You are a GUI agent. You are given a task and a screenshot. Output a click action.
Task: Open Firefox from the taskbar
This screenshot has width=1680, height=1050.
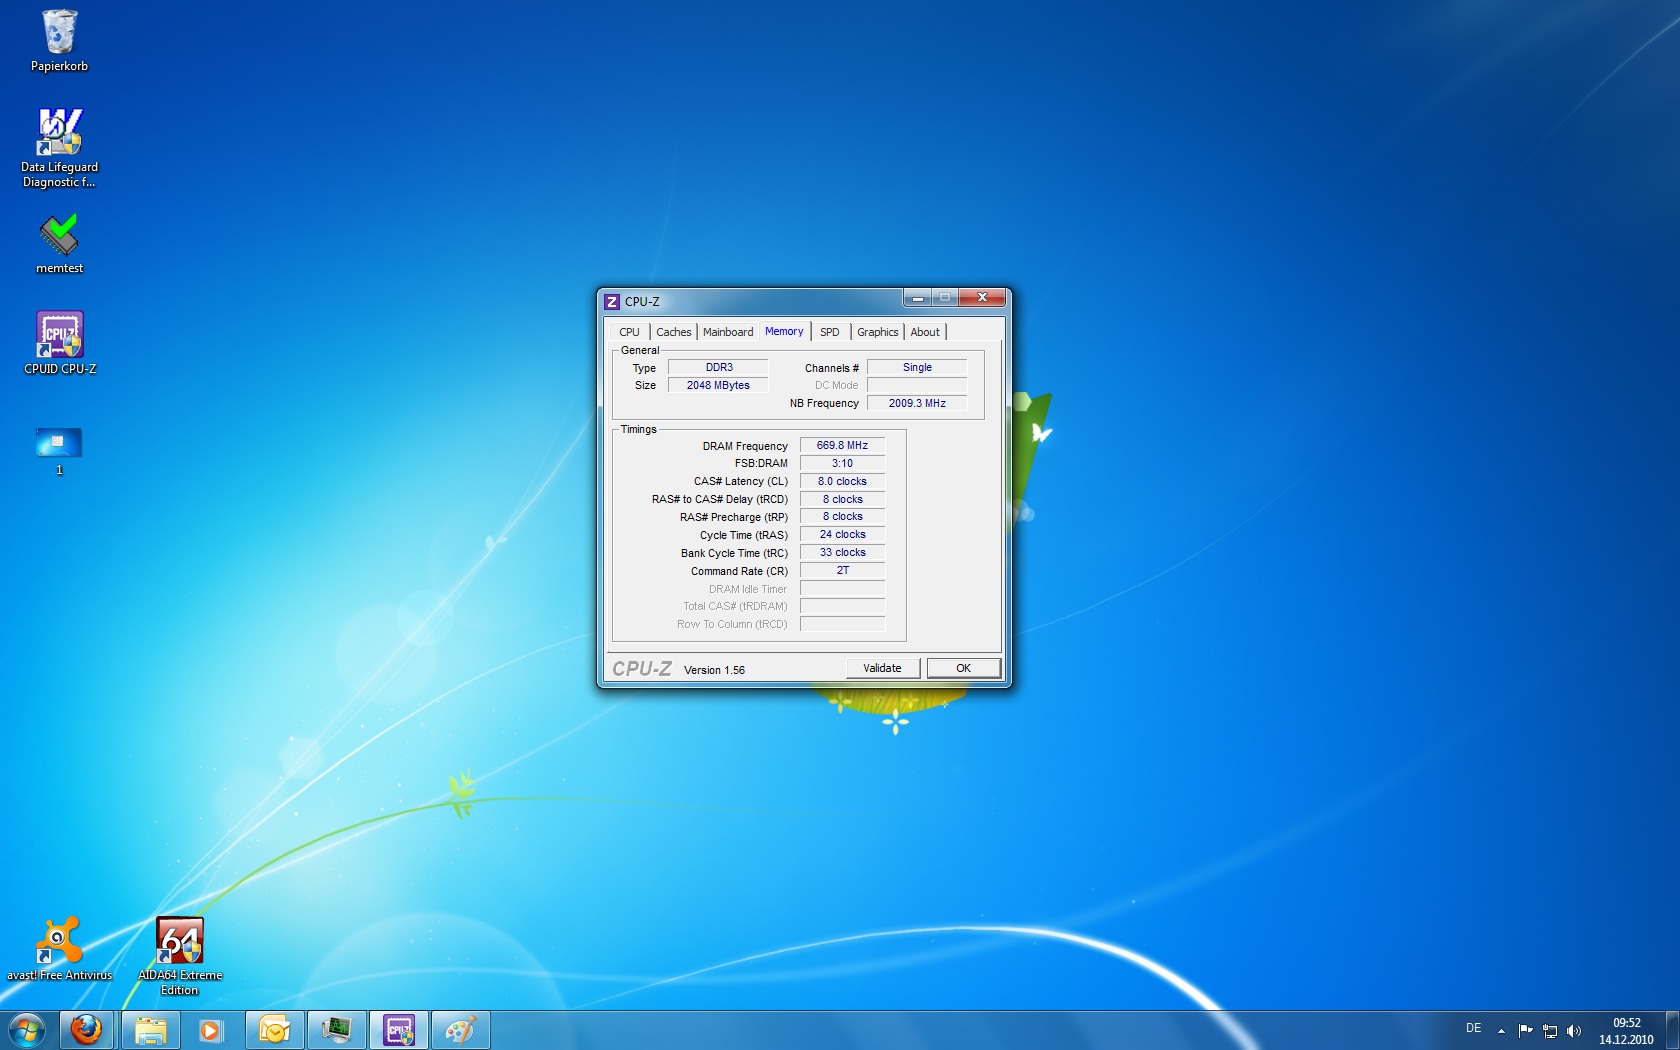(x=87, y=1029)
